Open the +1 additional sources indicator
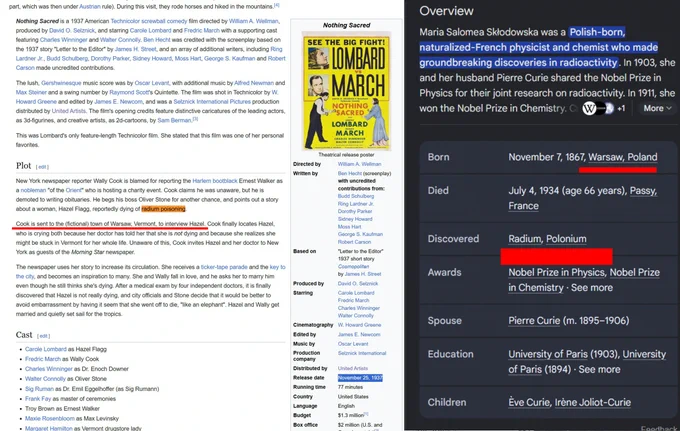Screen dimensions: 680x431 [x=621, y=108]
